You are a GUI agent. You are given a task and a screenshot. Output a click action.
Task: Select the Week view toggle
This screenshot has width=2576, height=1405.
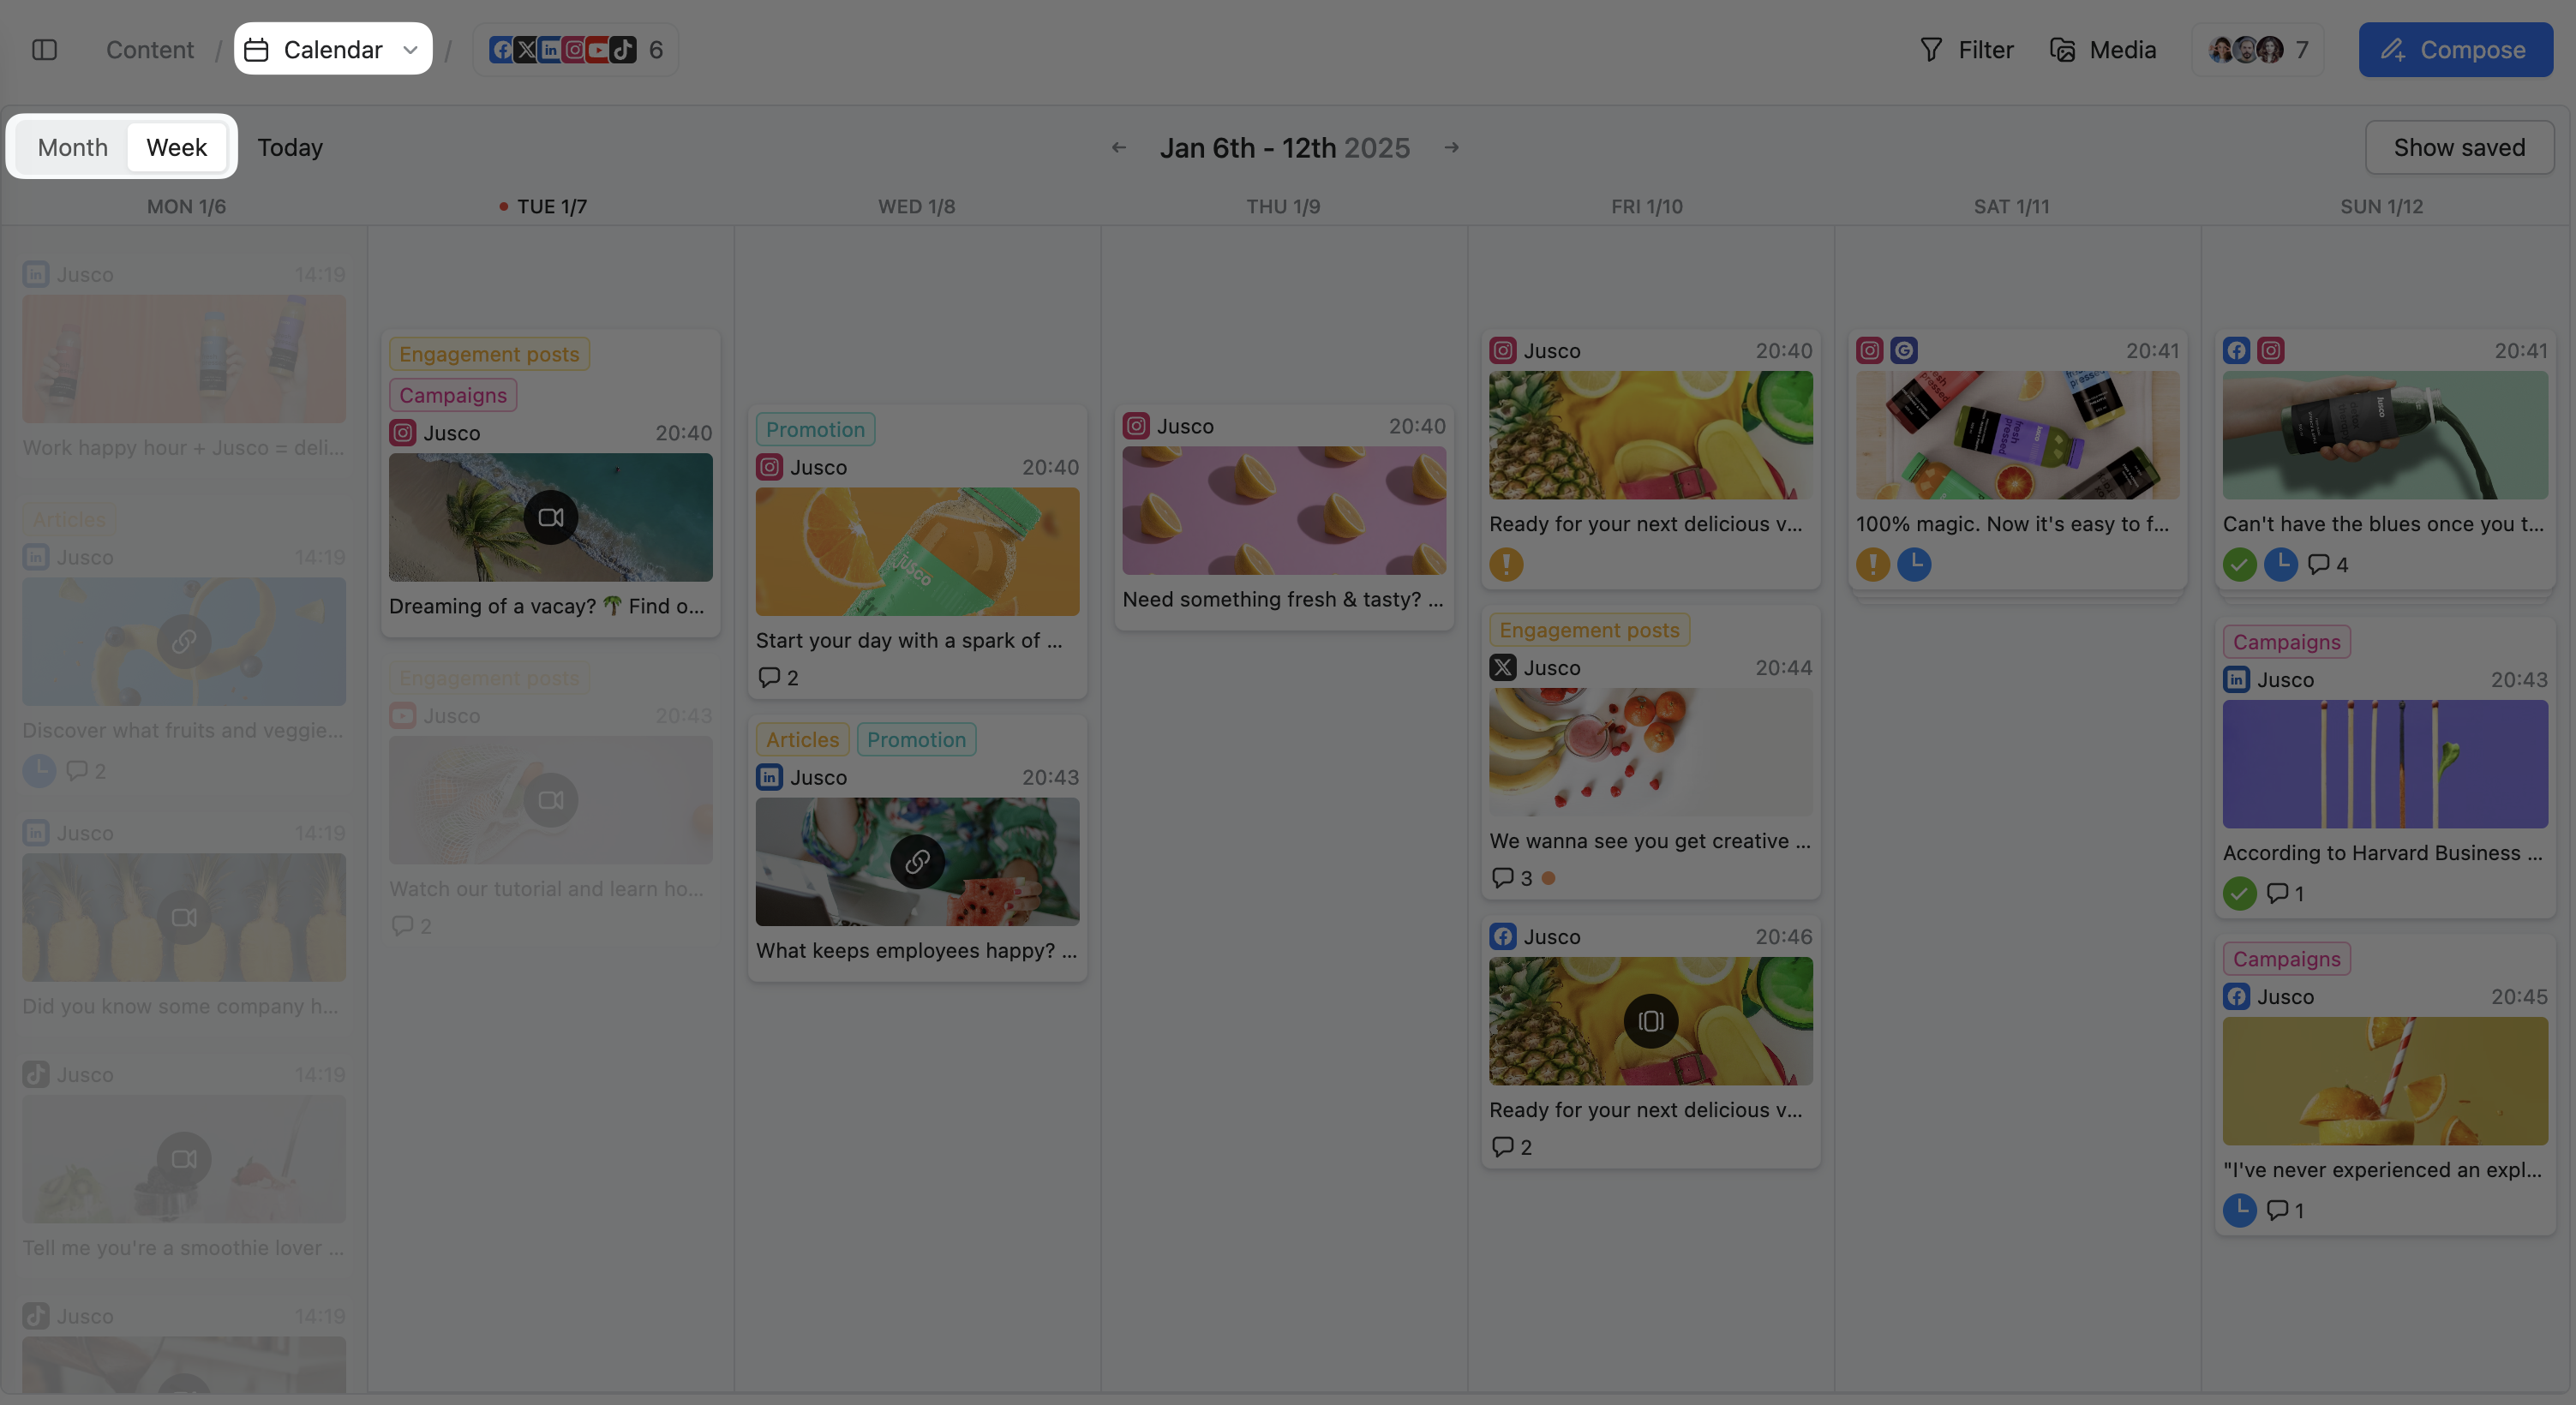click(176, 147)
